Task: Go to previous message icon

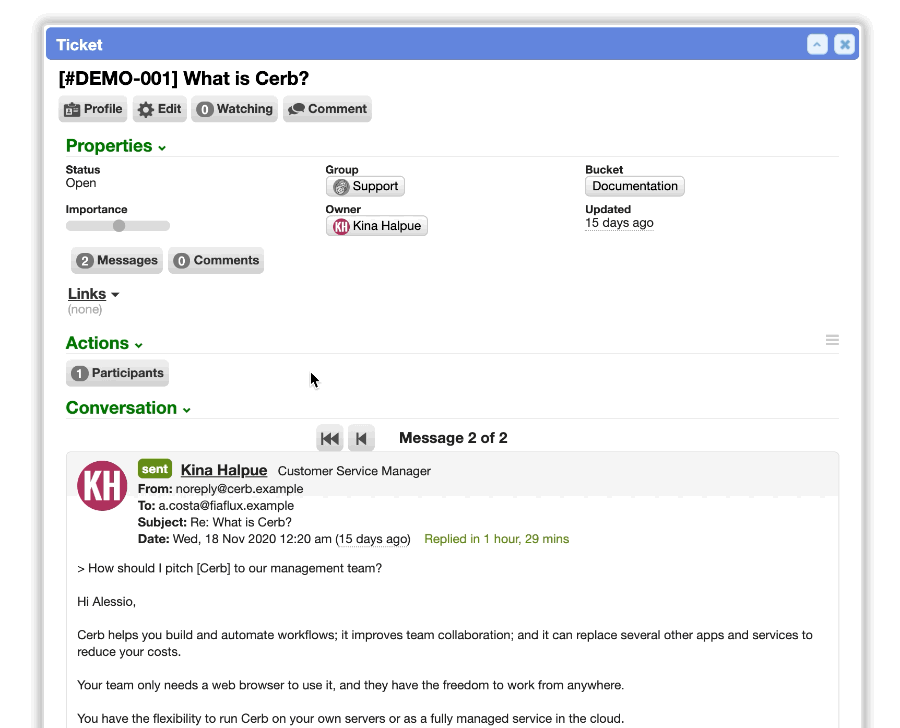Action: (361, 439)
